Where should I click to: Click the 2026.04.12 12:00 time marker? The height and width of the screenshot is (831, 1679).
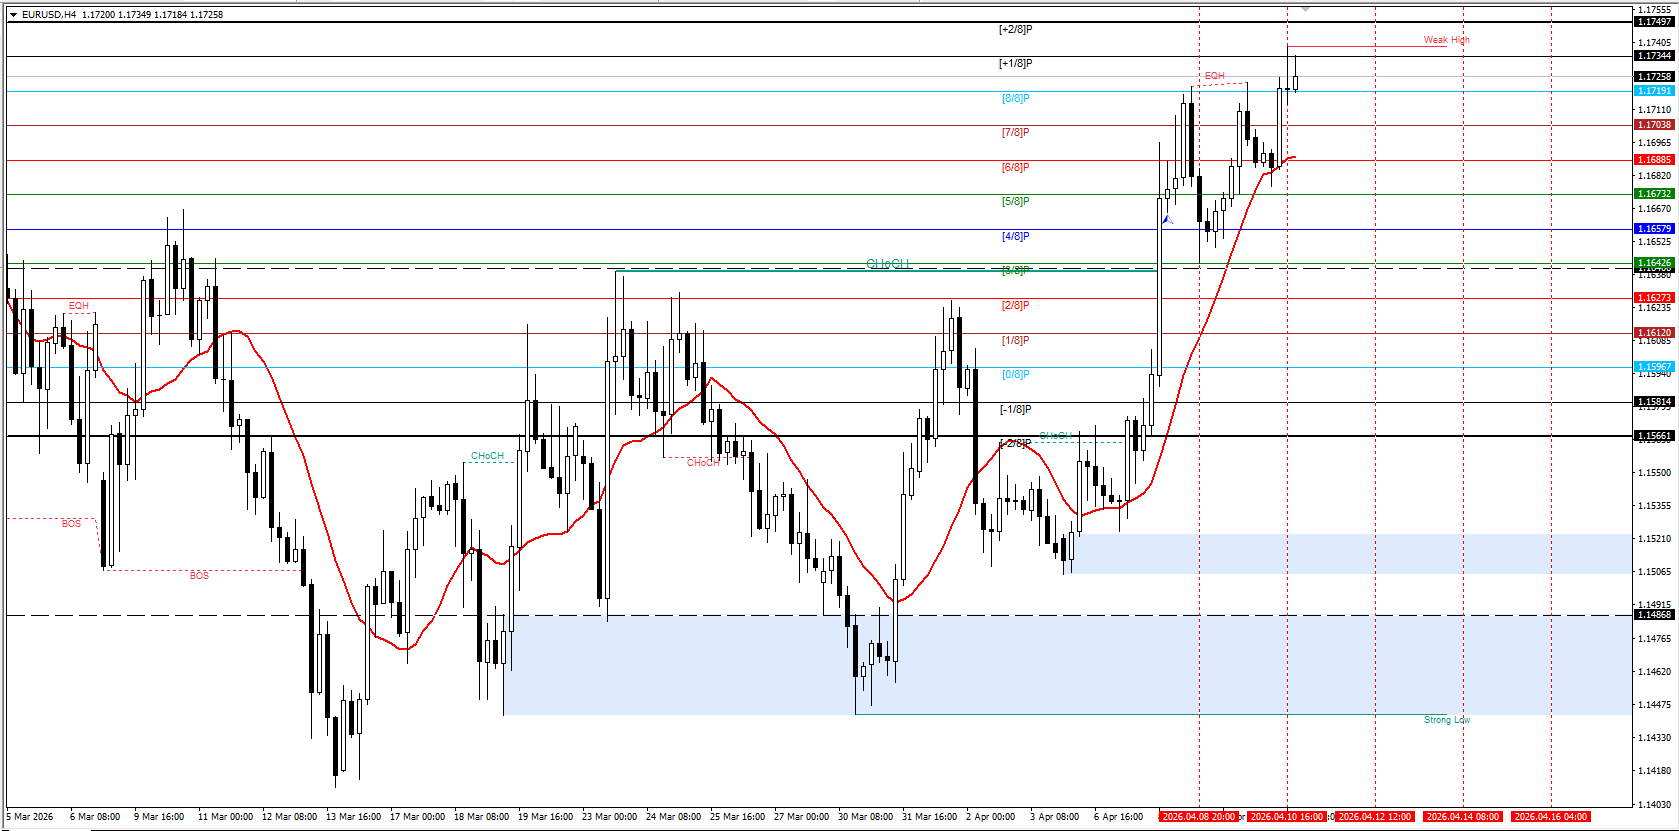[x=1375, y=817]
